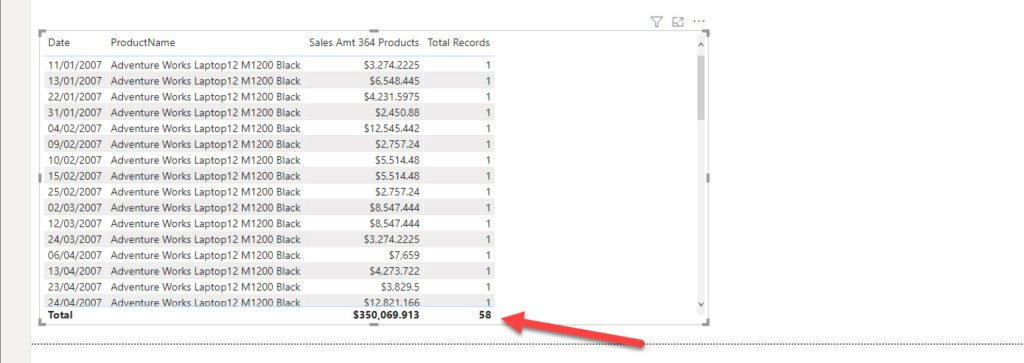This screenshot has height=363, width=1024.
Task: Click sales amount $7,659
Action: point(404,255)
